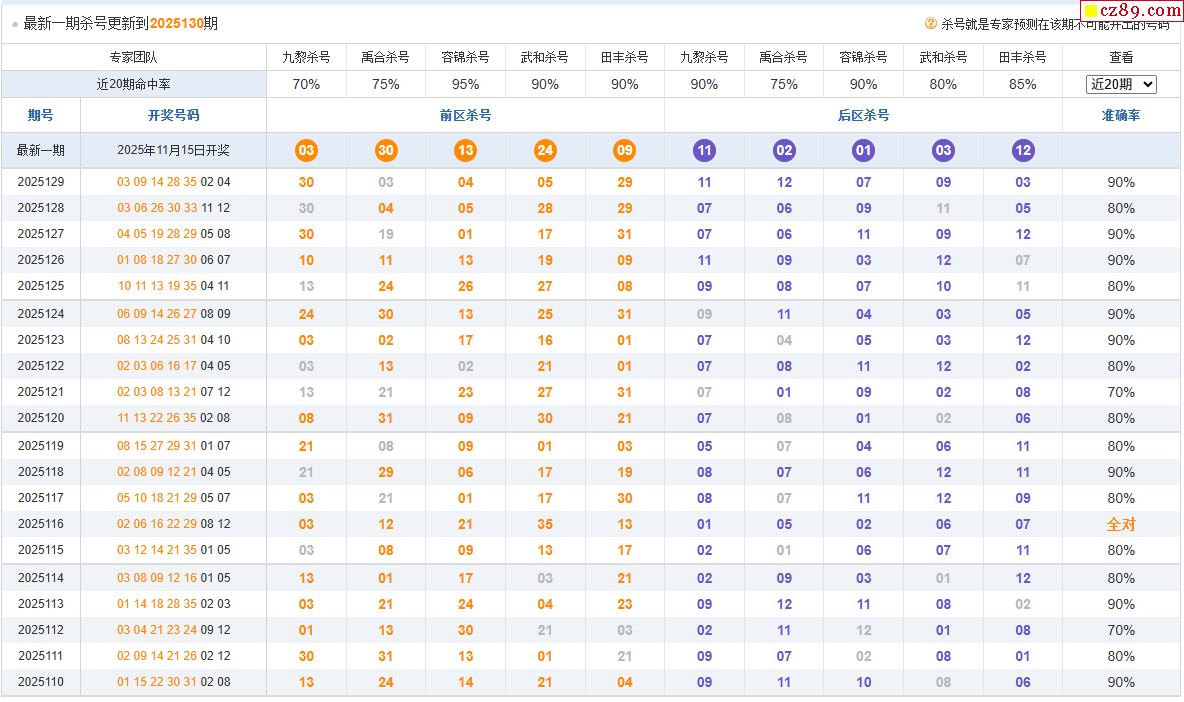Click period 2025129 in the first data row

click(x=41, y=182)
